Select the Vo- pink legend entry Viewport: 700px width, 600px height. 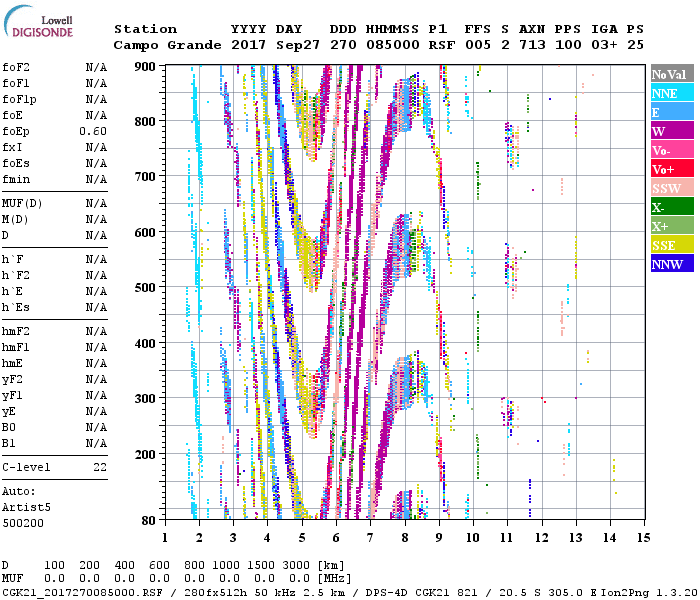pyautogui.click(x=670, y=150)
